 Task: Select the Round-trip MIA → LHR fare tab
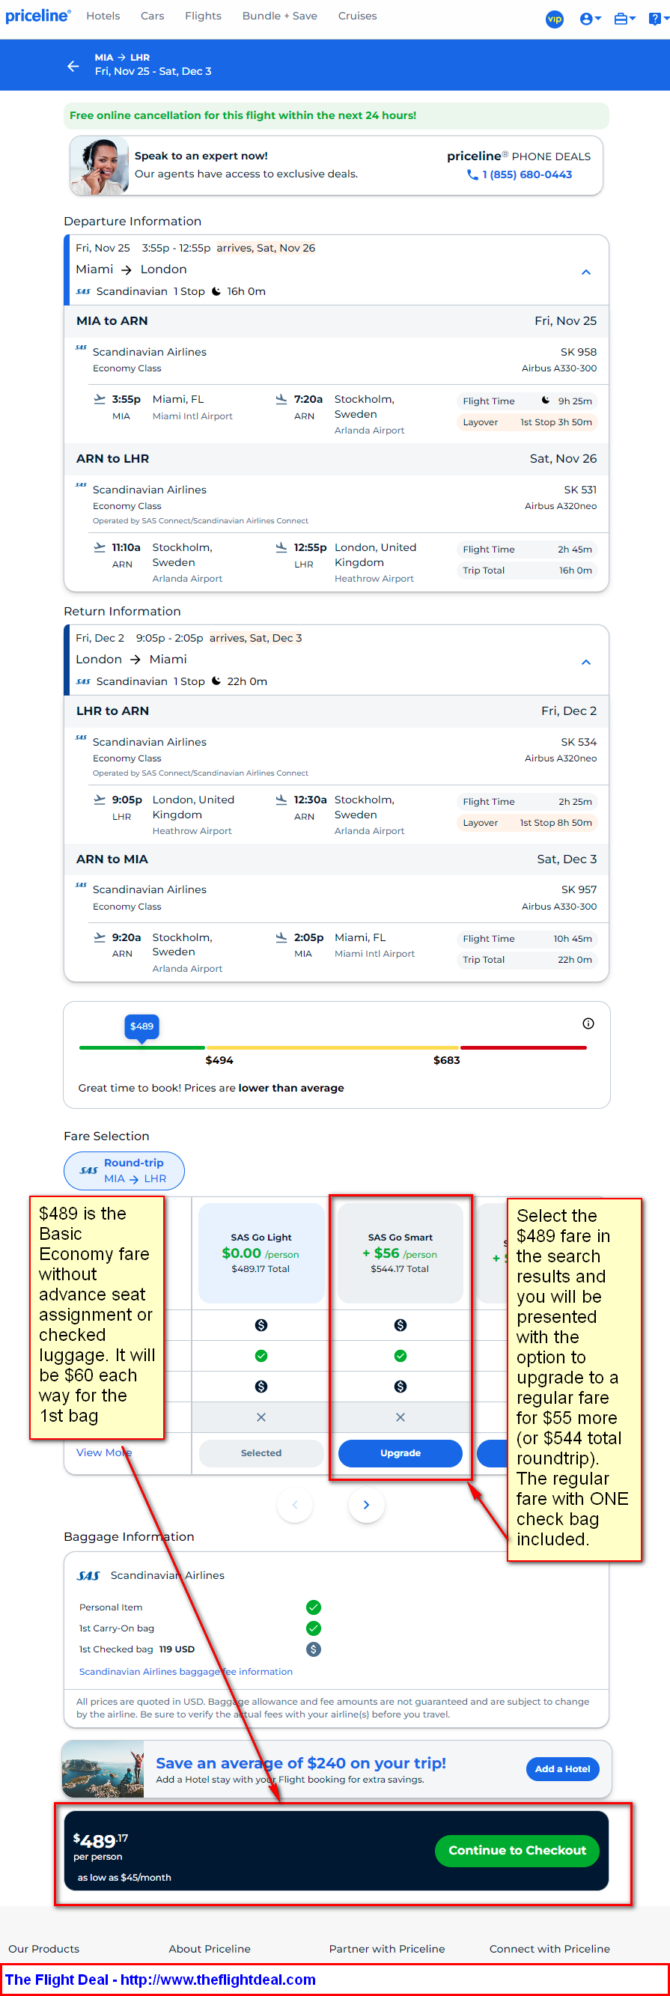124,1171
